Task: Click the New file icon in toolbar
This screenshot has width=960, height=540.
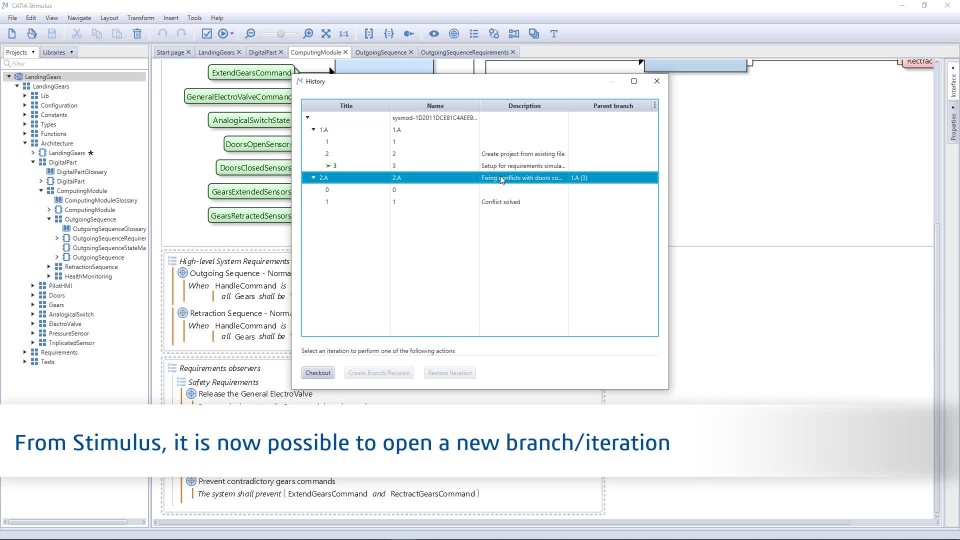Action: click(12, 34)
